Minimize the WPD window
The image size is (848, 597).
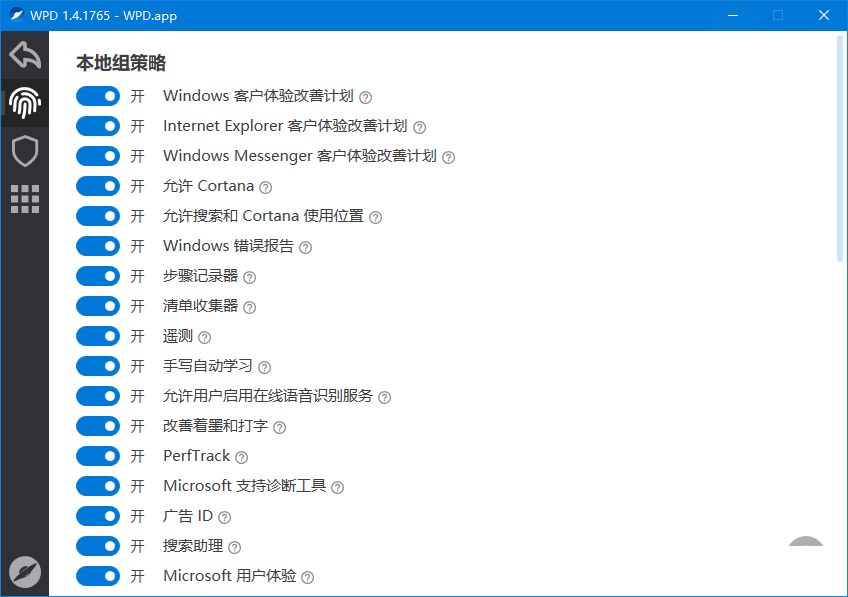(x=733, y=15)
